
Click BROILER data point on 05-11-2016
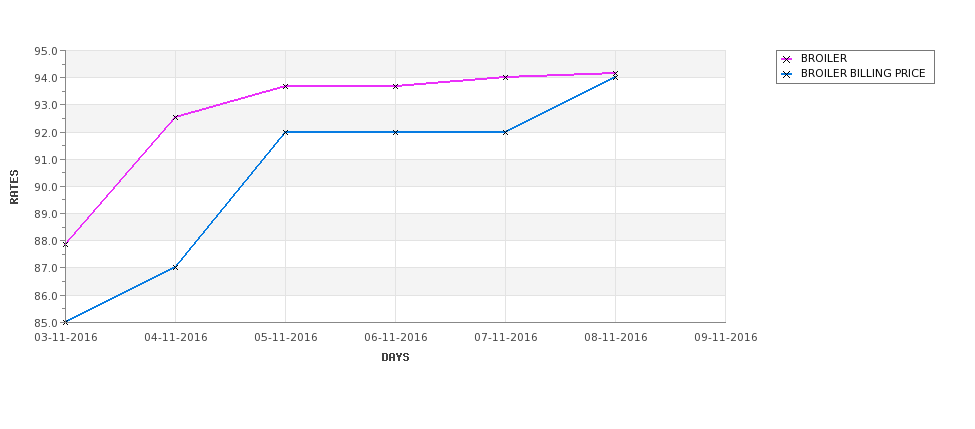(x=285, y=86)
